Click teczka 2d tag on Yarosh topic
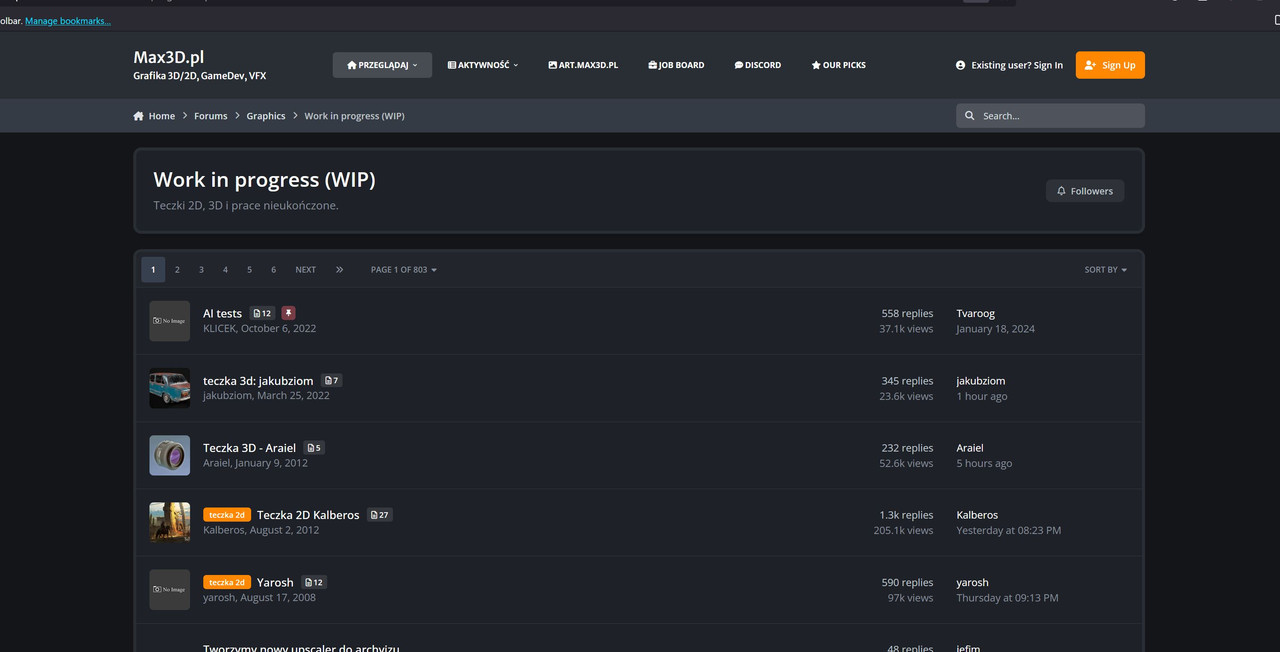1280x652 pixels. [x=227, y=582]
